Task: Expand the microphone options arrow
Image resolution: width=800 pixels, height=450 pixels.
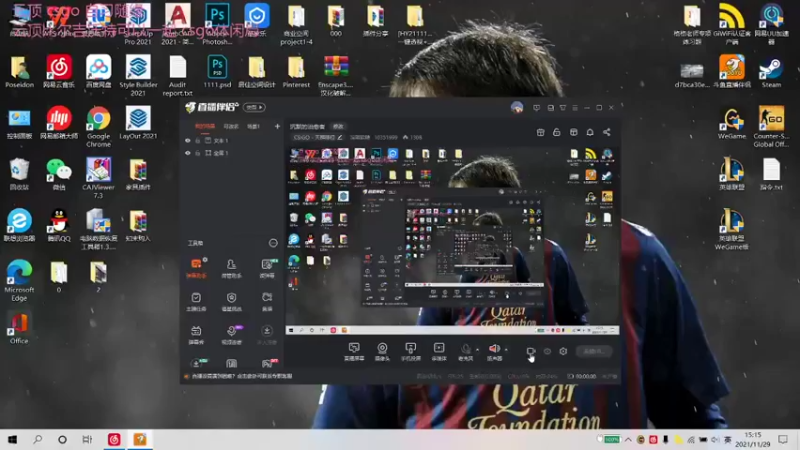Action: click(x=477, y=350)
